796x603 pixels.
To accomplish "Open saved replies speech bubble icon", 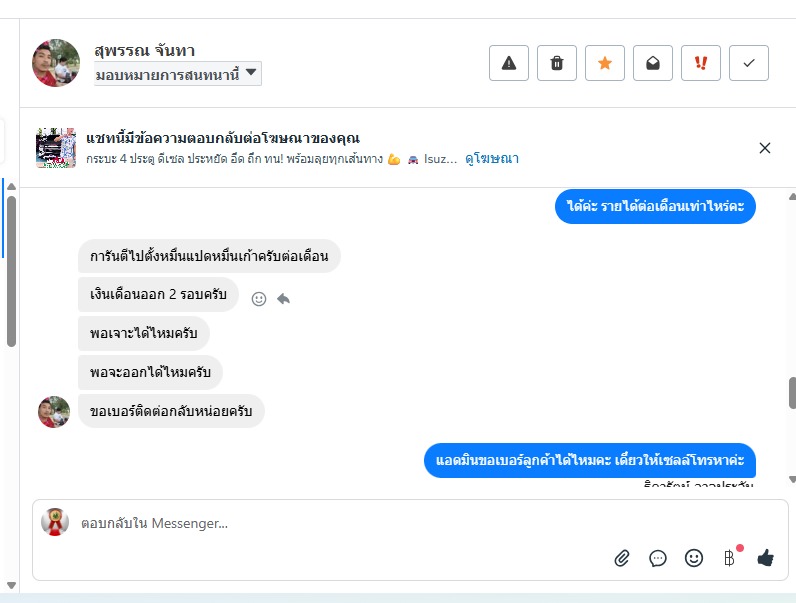I will click(x=658, y=558).
